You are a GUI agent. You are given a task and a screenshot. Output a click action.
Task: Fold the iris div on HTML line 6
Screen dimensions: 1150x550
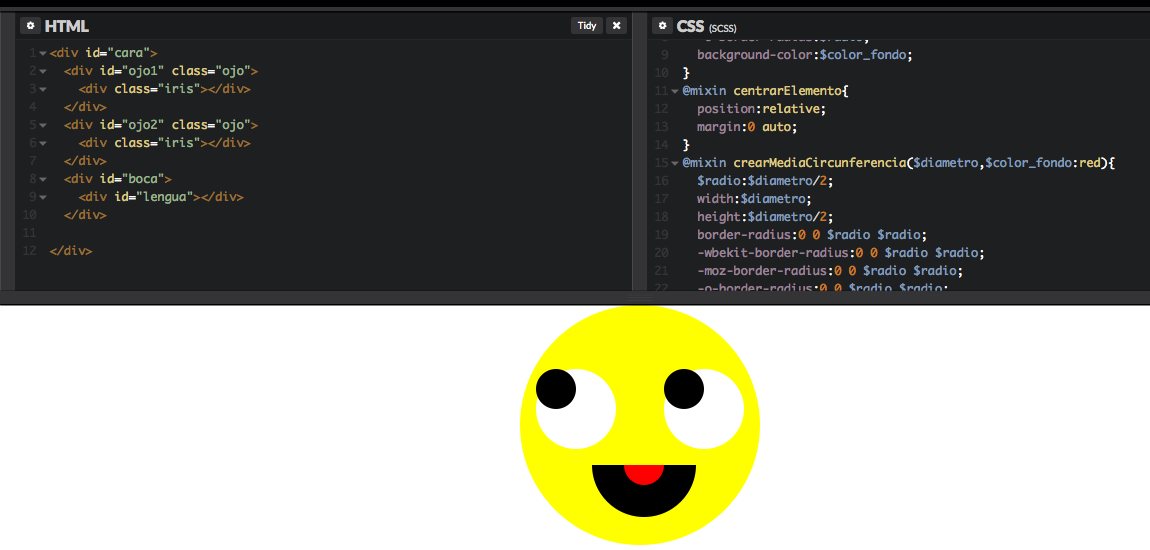point(43,143)
